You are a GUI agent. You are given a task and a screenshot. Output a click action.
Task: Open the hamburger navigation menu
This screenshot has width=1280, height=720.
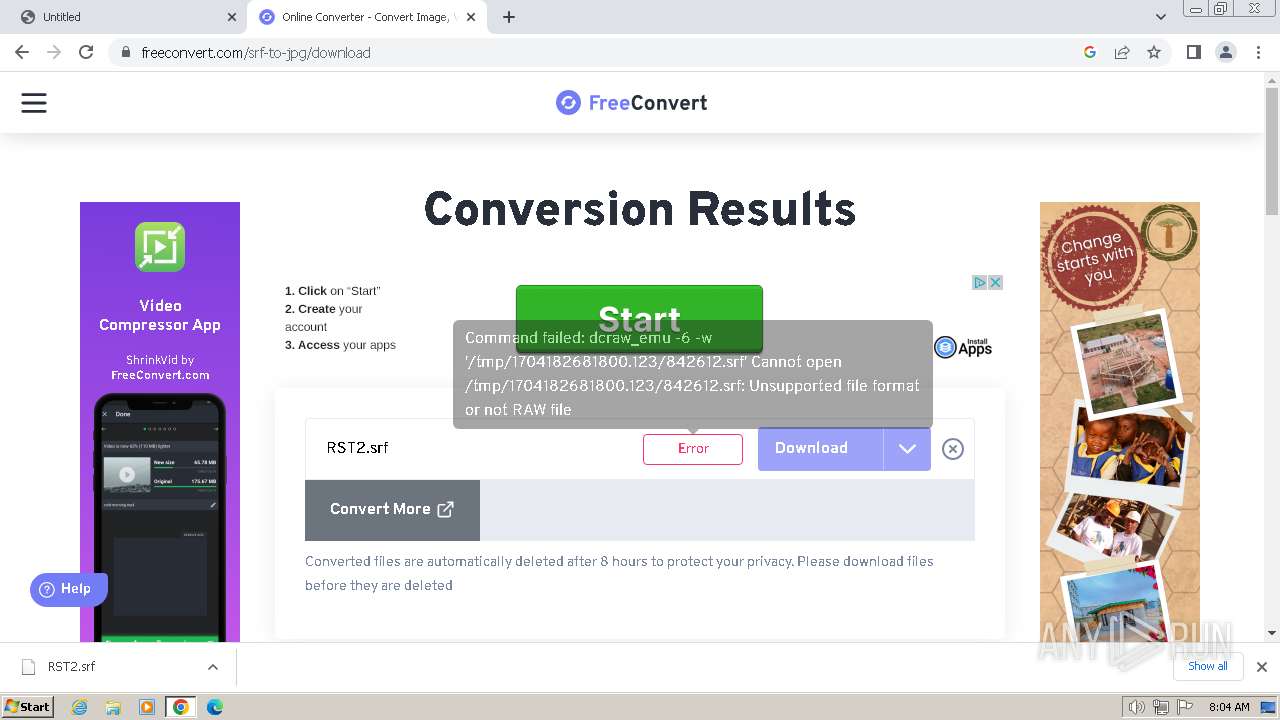pos(34,103)
